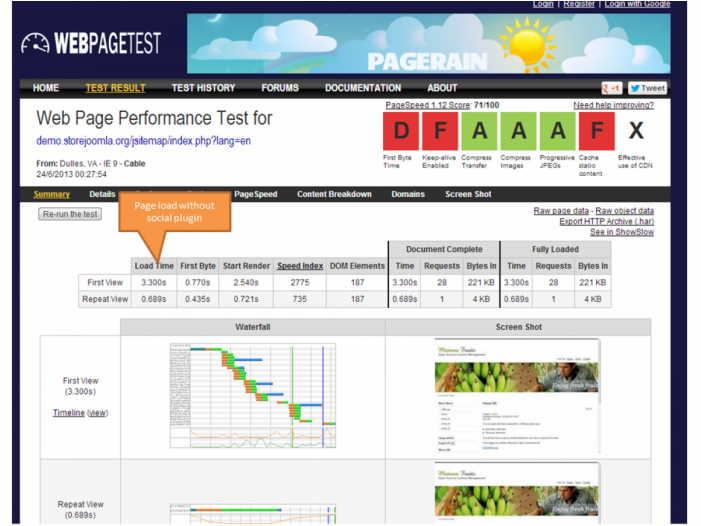The height and width of the screenshot is (526, 701).
Task: Click the WebPageTest logo
Action: pyautogui.click(x=91, y=44)
